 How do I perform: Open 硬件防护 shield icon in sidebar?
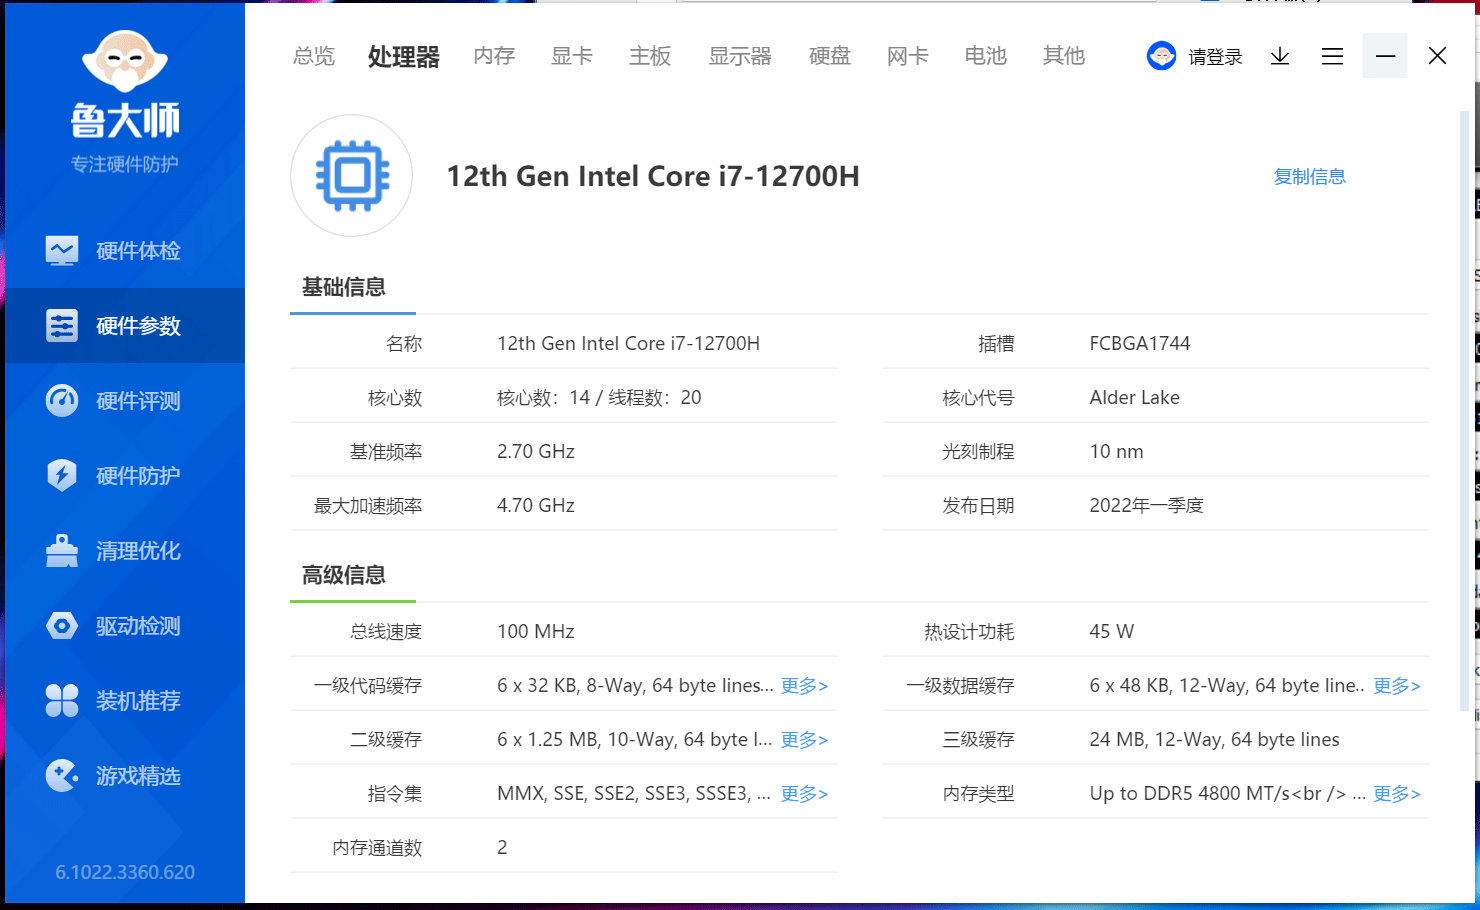click(62, 475)
